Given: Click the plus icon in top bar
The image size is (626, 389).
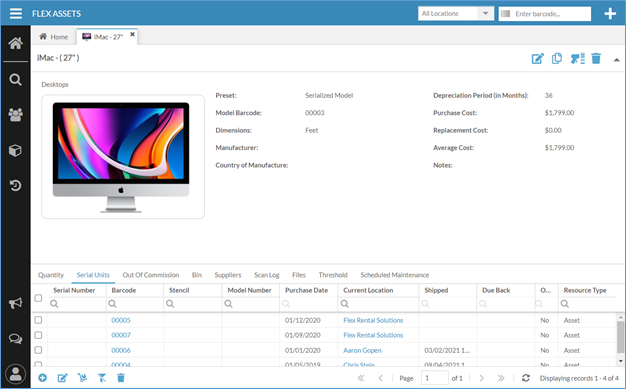Looking at the screenshot, I should pyautogui.click(x=610, y=14).
